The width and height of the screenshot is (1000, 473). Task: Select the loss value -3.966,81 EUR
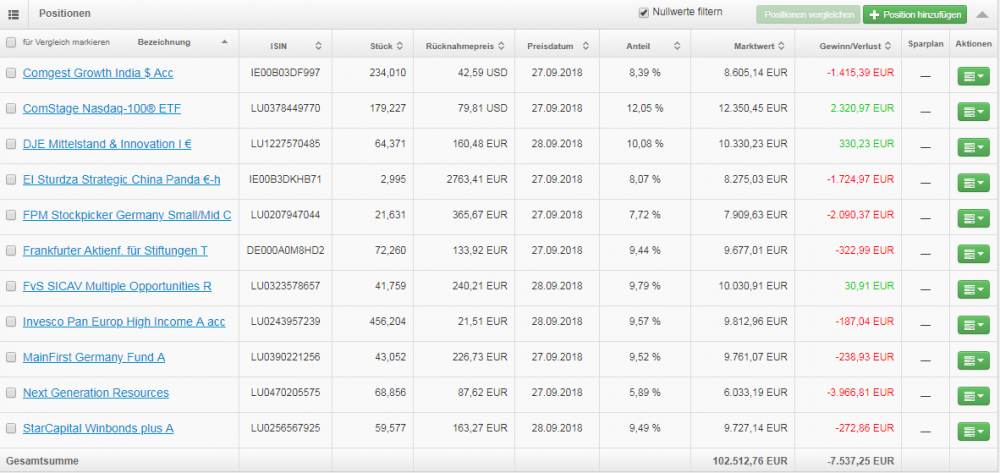coord(860,393)
